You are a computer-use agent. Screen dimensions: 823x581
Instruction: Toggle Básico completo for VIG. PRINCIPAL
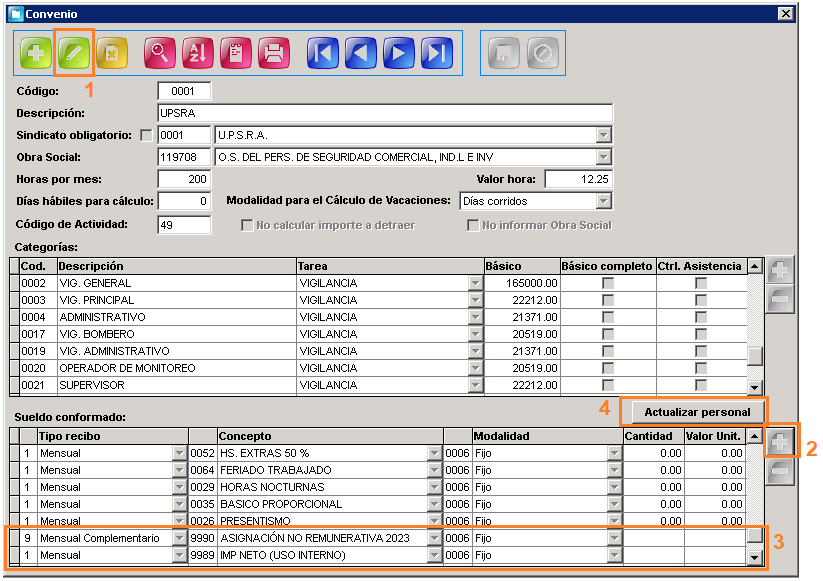click(608, 300)
